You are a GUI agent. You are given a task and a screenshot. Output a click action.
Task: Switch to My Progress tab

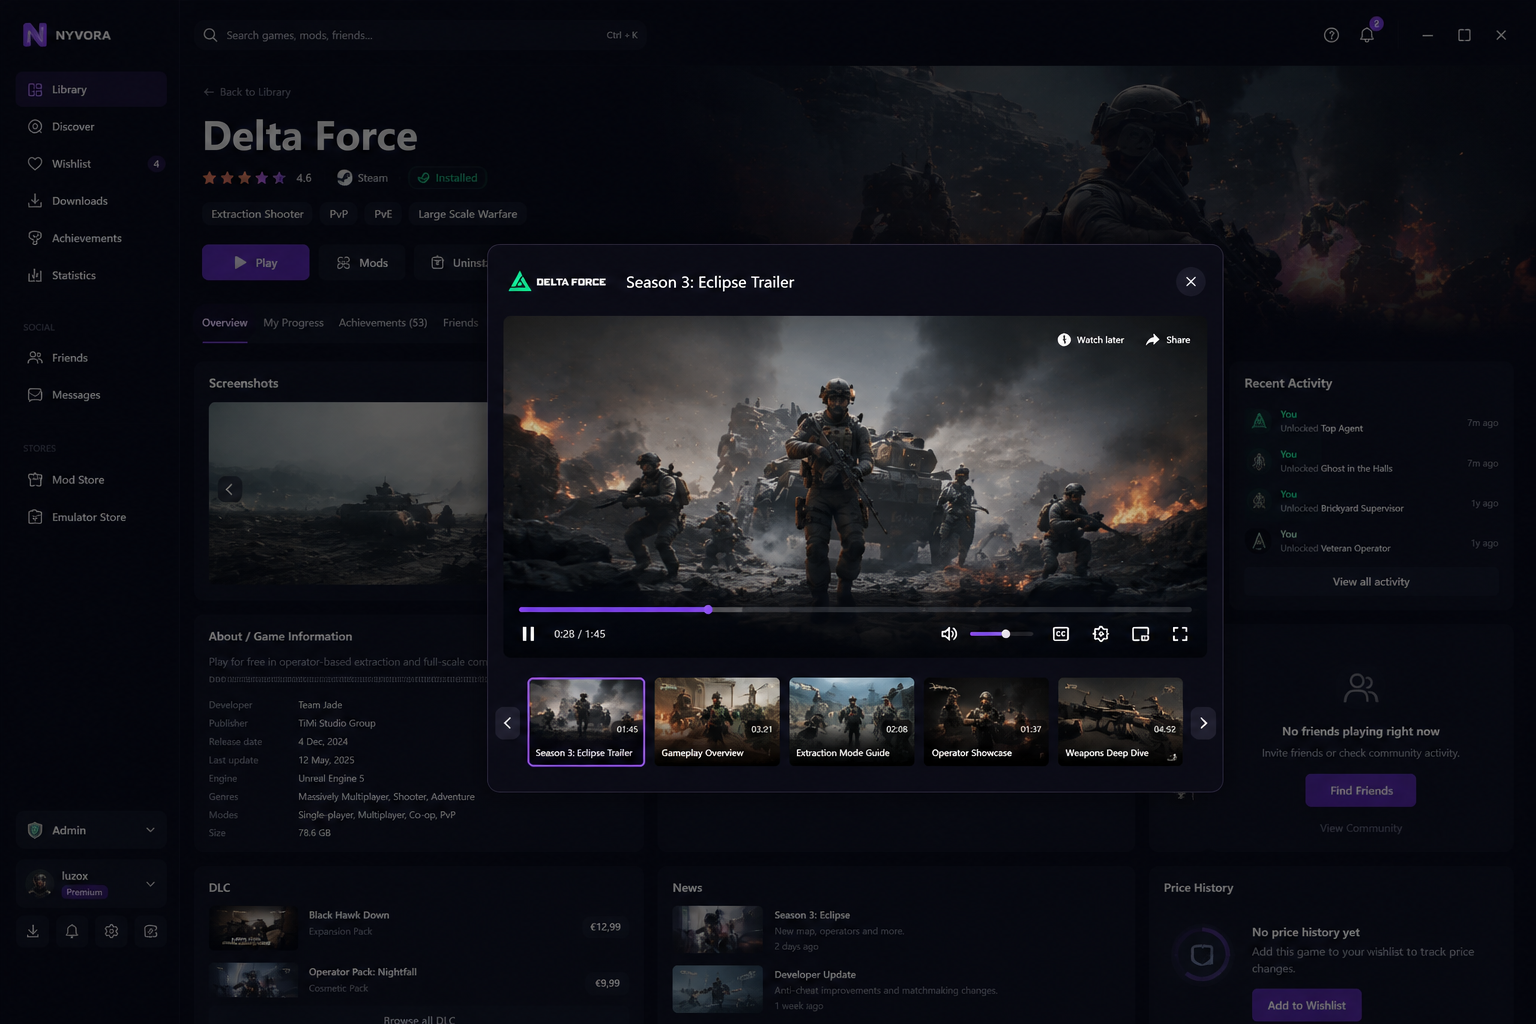coord(293,323)
